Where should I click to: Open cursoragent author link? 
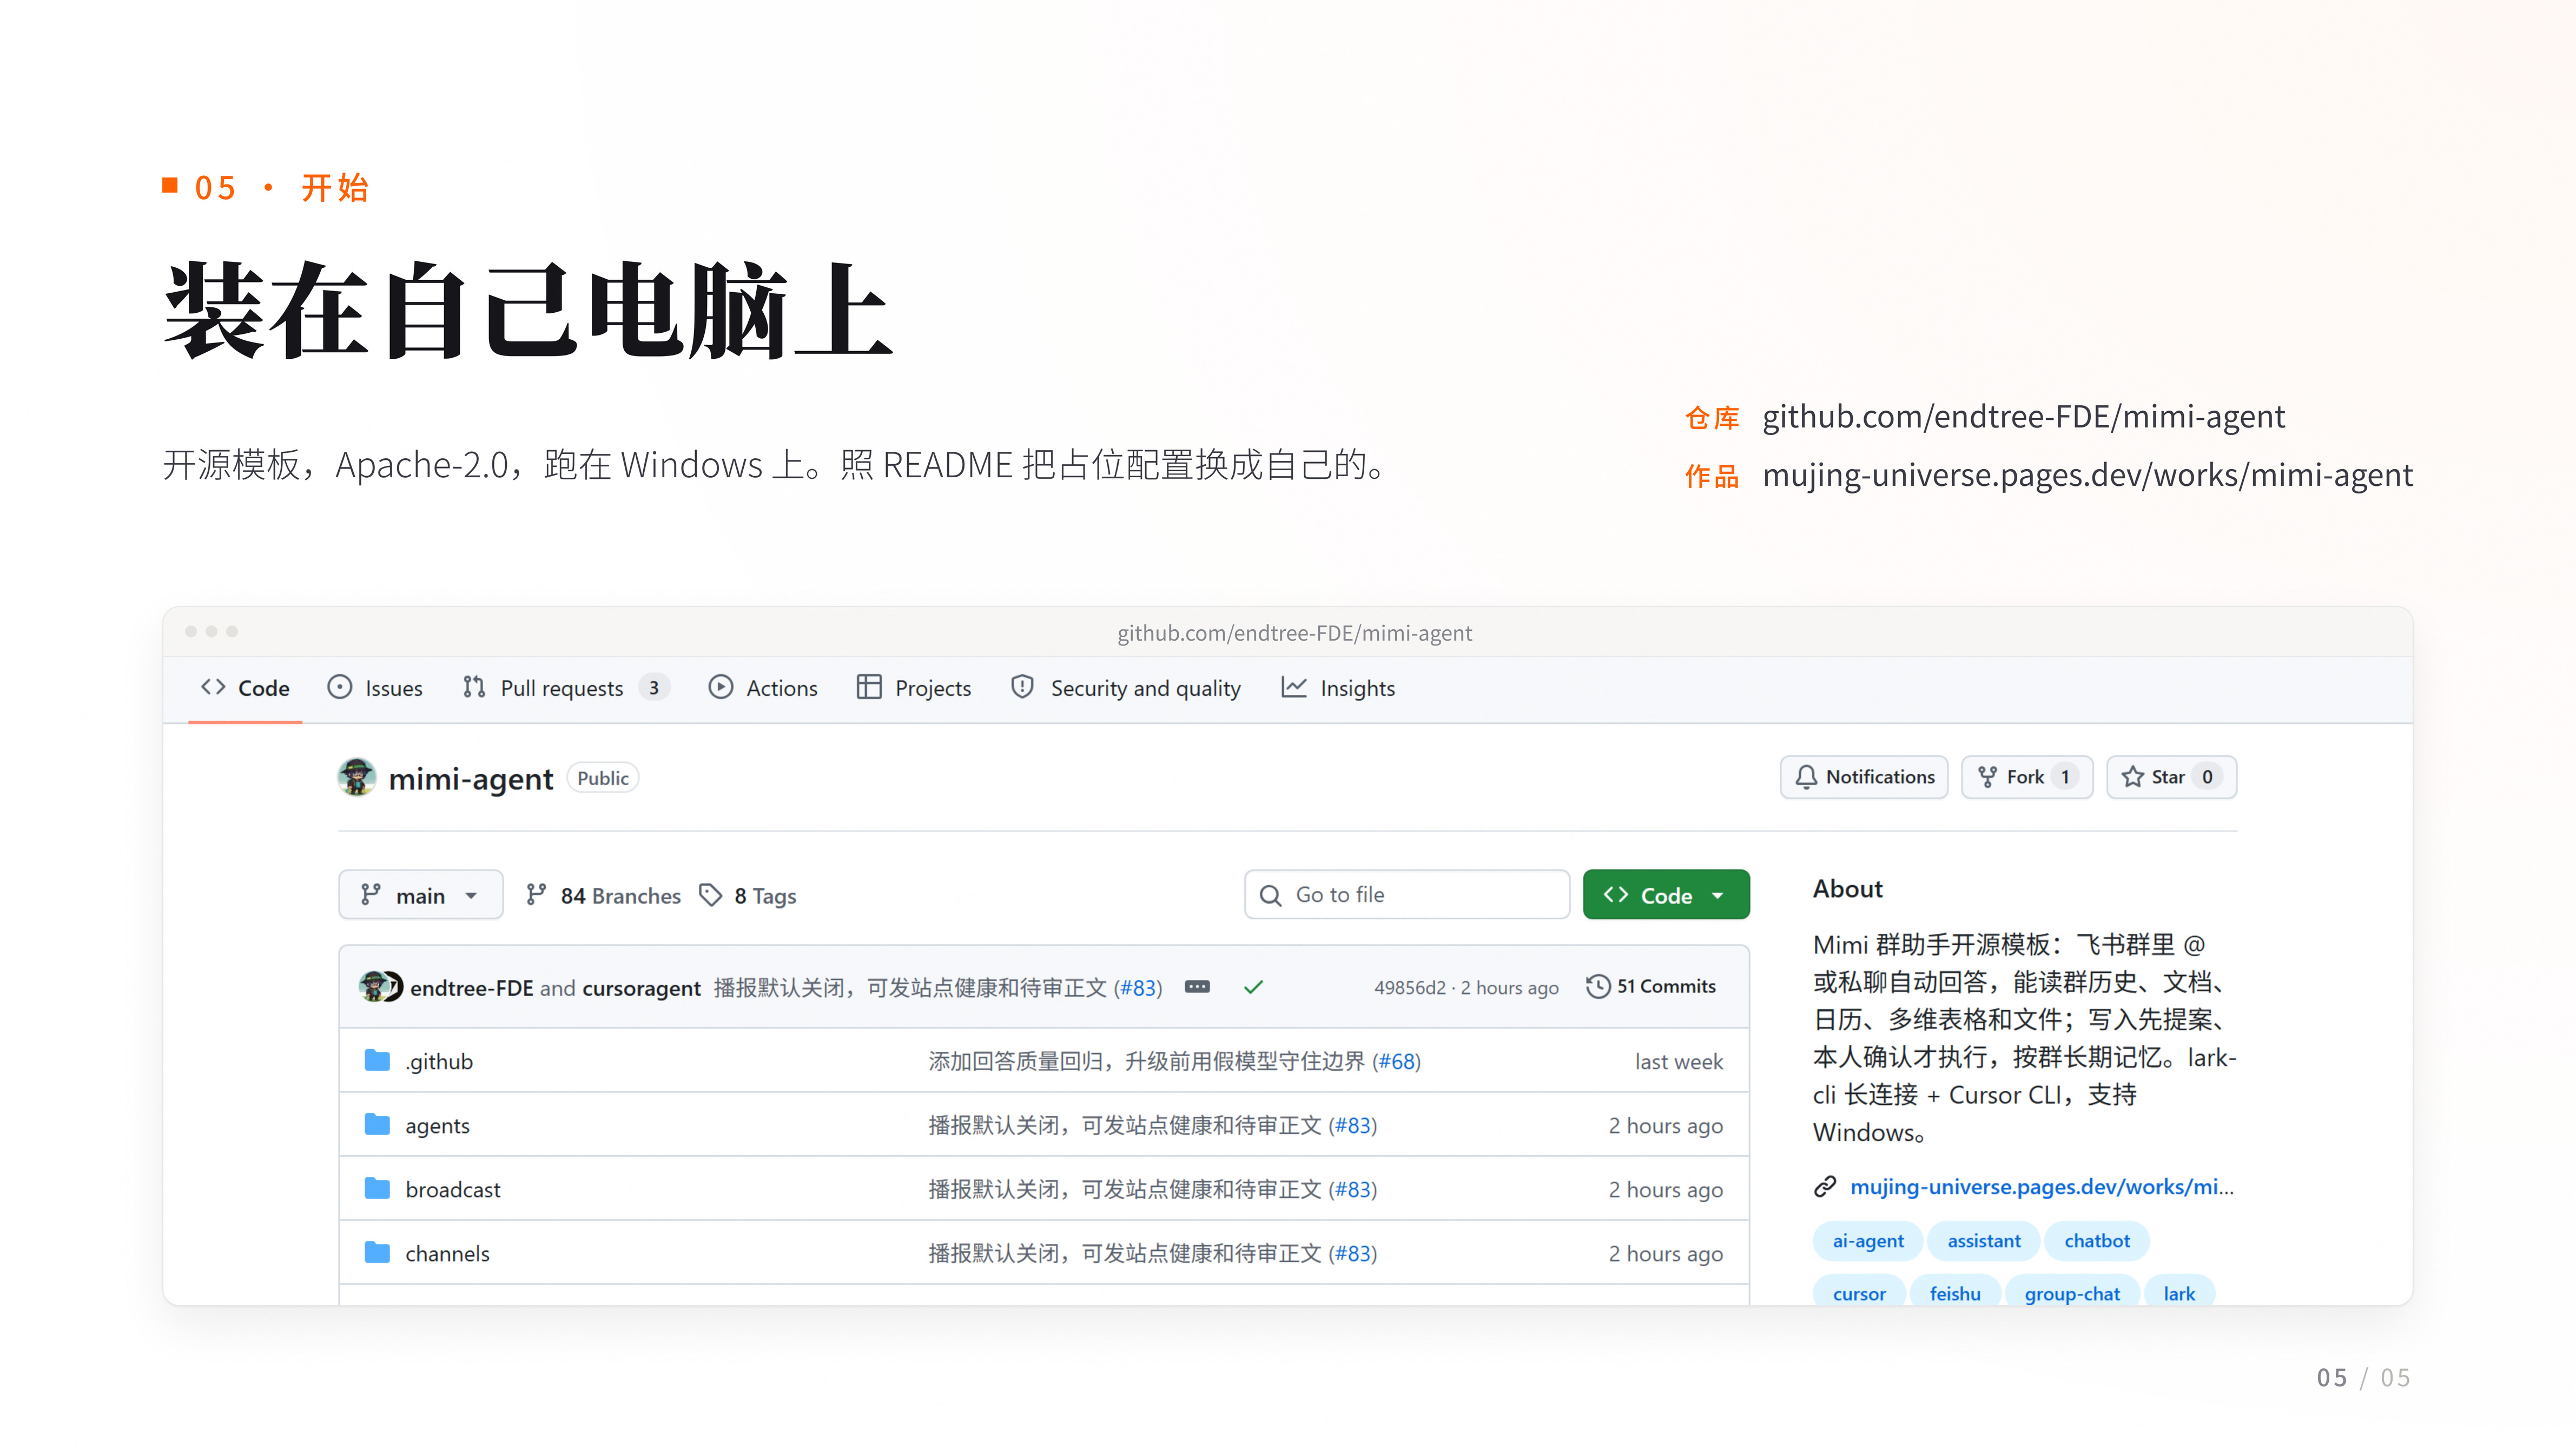tap(641, 988)
